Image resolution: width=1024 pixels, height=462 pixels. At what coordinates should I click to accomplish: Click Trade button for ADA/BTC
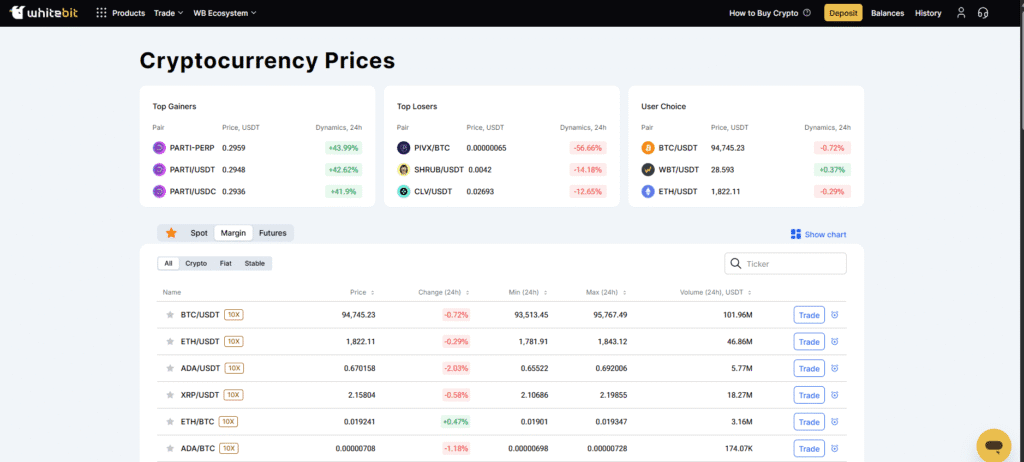pos(809,448)
